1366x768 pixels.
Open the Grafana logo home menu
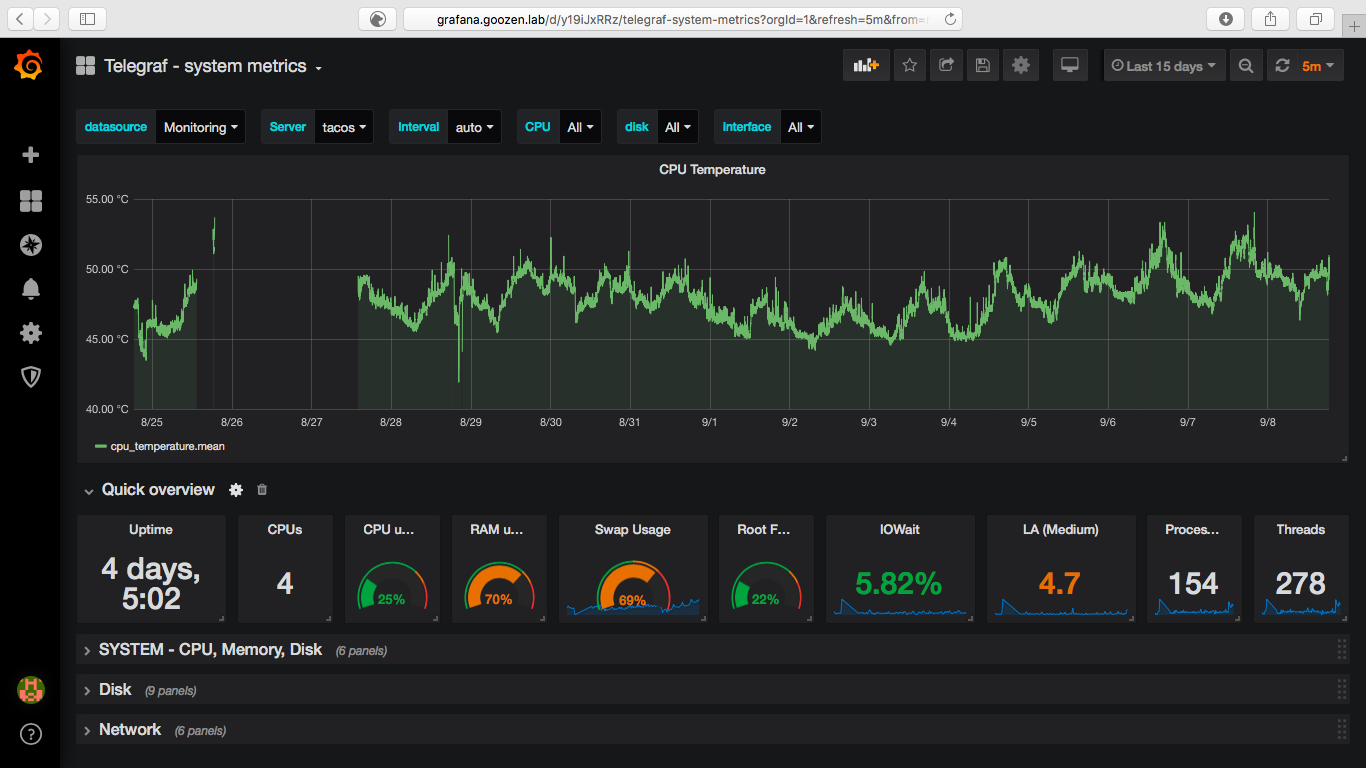(x=29, y=66)
